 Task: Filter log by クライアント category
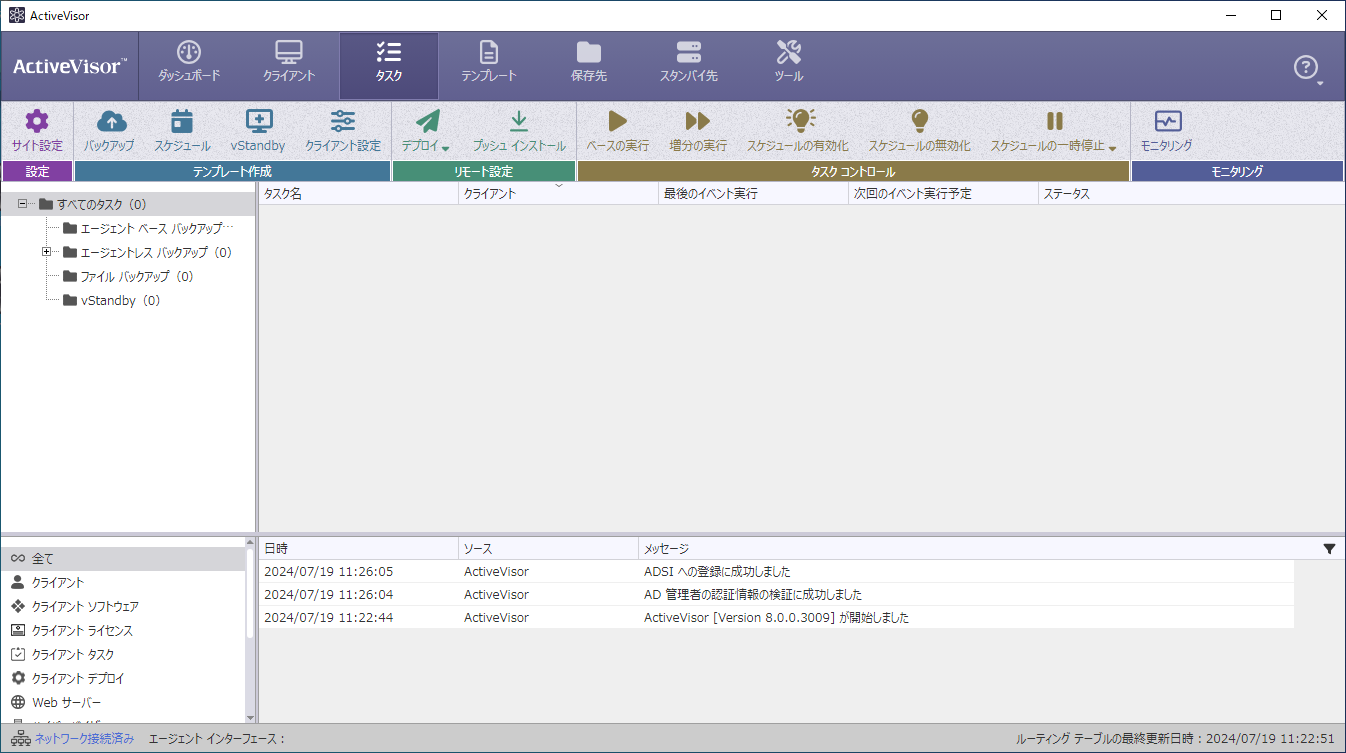122,582
